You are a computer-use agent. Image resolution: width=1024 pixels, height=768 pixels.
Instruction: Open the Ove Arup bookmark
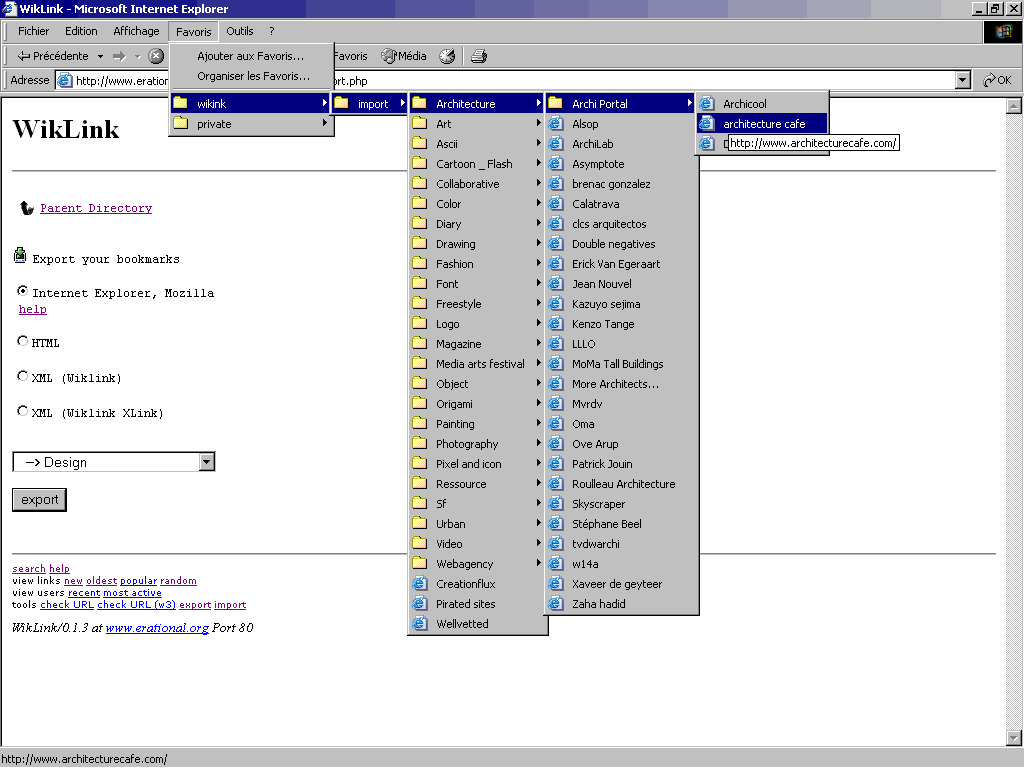620,444
